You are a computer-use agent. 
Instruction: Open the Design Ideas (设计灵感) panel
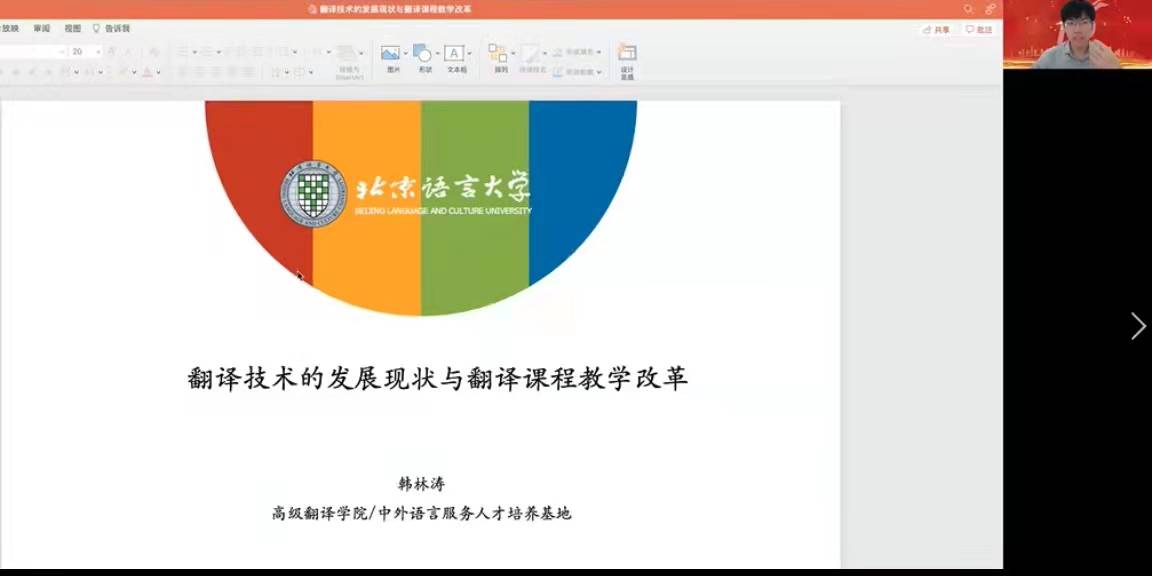click(x=627, y=56)
